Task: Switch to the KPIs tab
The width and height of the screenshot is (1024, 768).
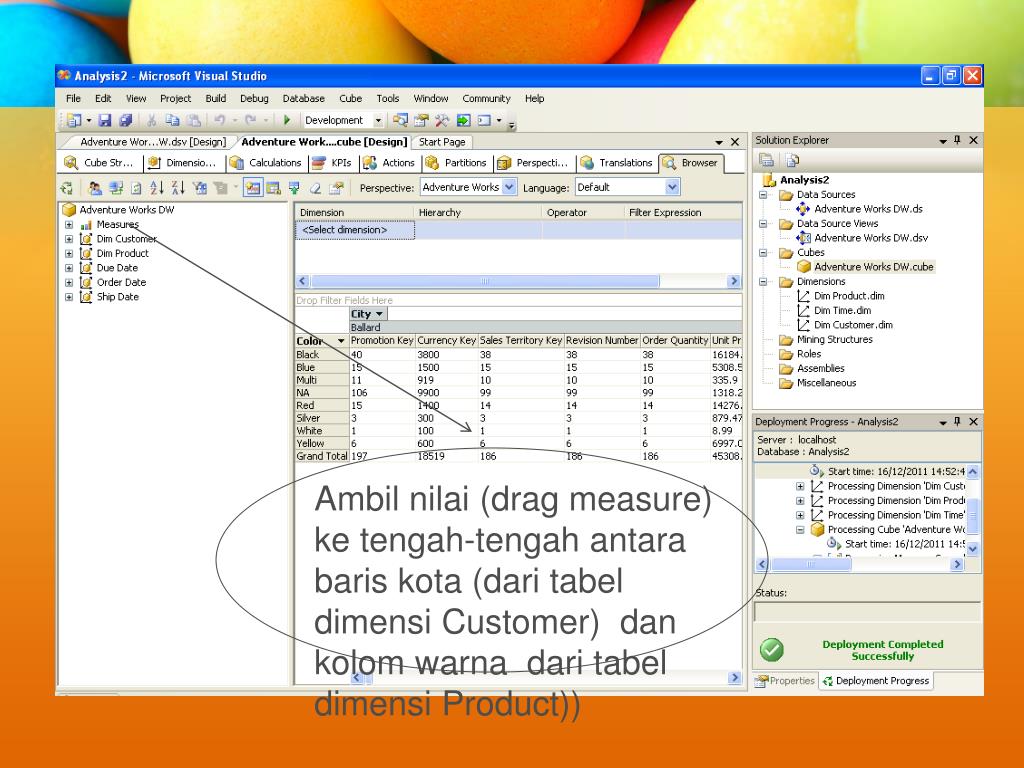Action: (x=332, y=163)
